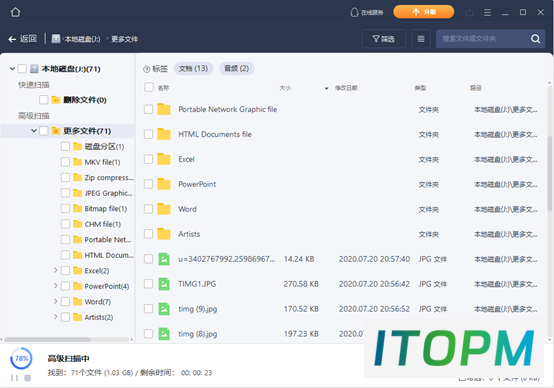Check the TIMG1.JPG file checkbox
Screen dimensions: 554x388
point(149,284)
